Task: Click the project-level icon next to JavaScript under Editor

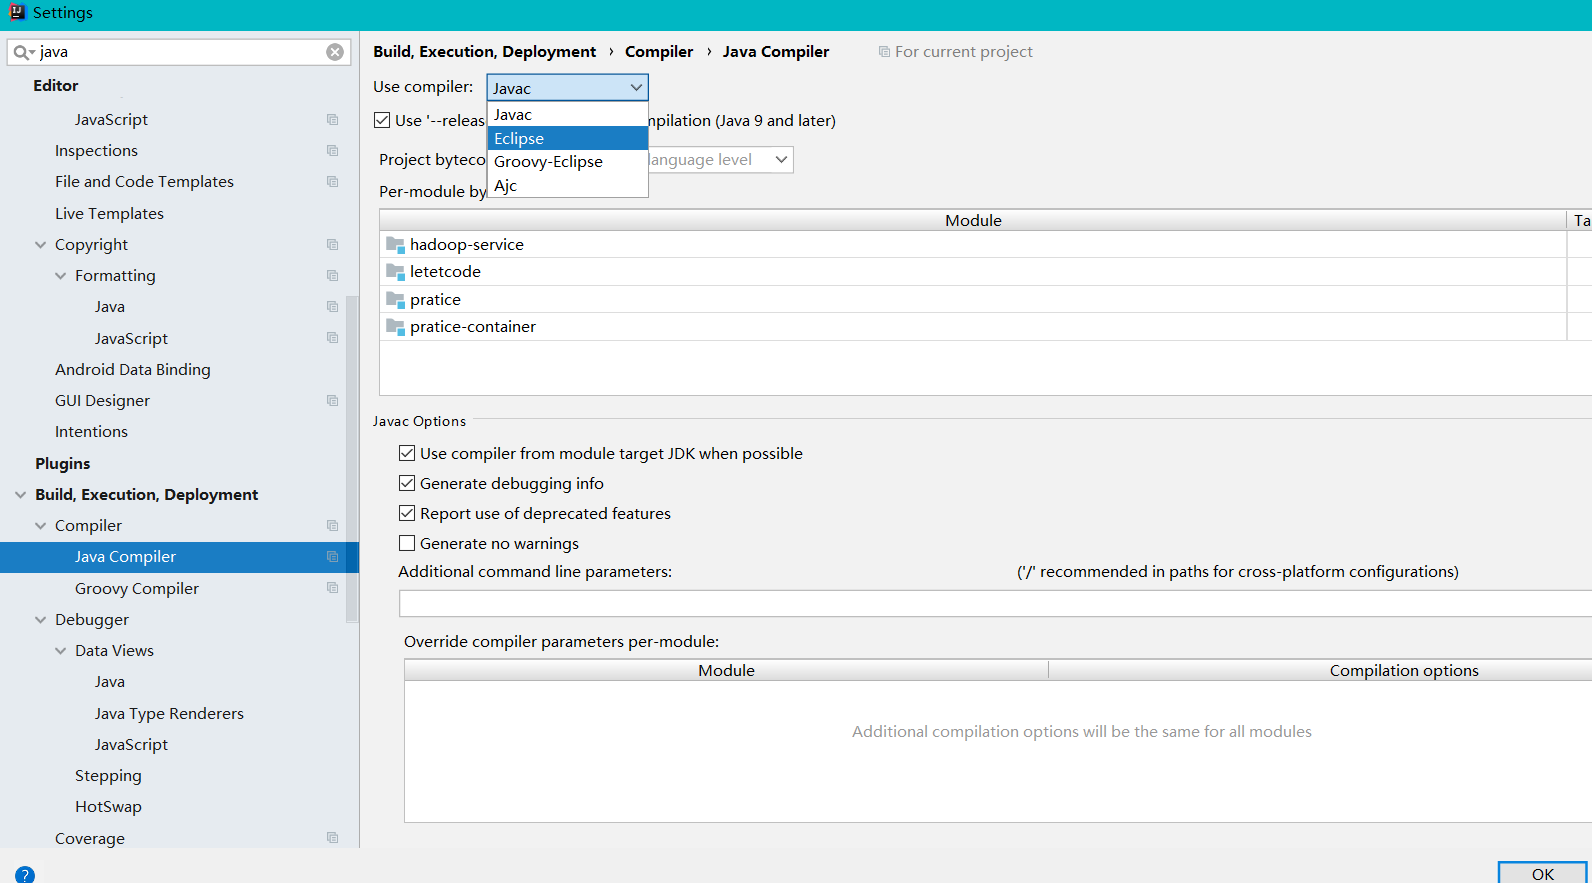Action: [x=332, y=119]
